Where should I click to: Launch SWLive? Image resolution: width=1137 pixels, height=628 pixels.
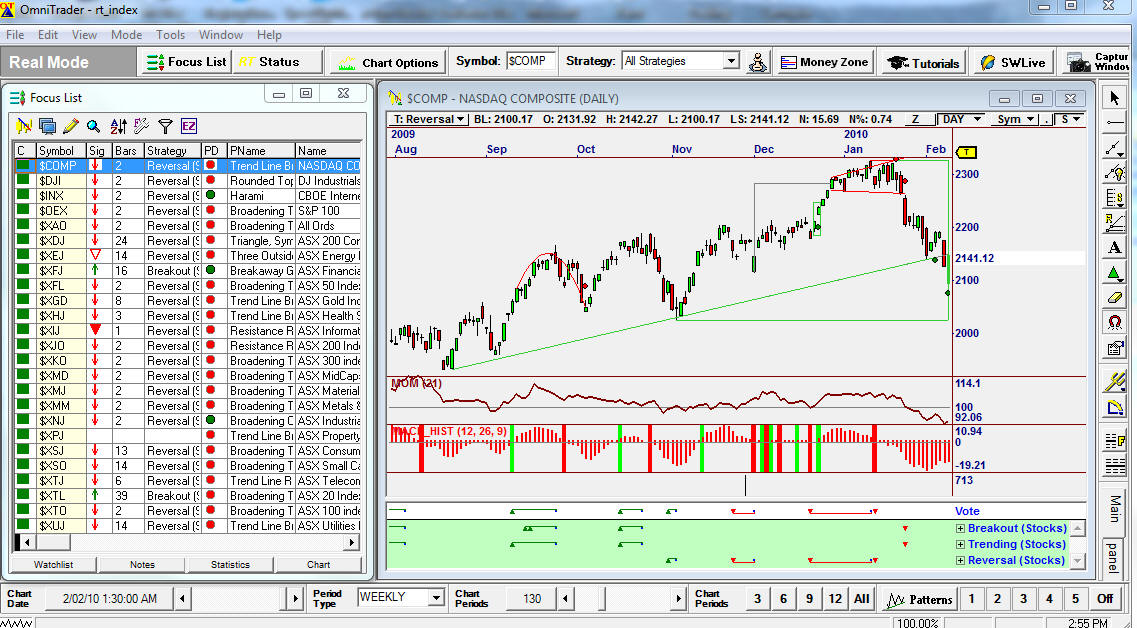tap(1012, 62)
